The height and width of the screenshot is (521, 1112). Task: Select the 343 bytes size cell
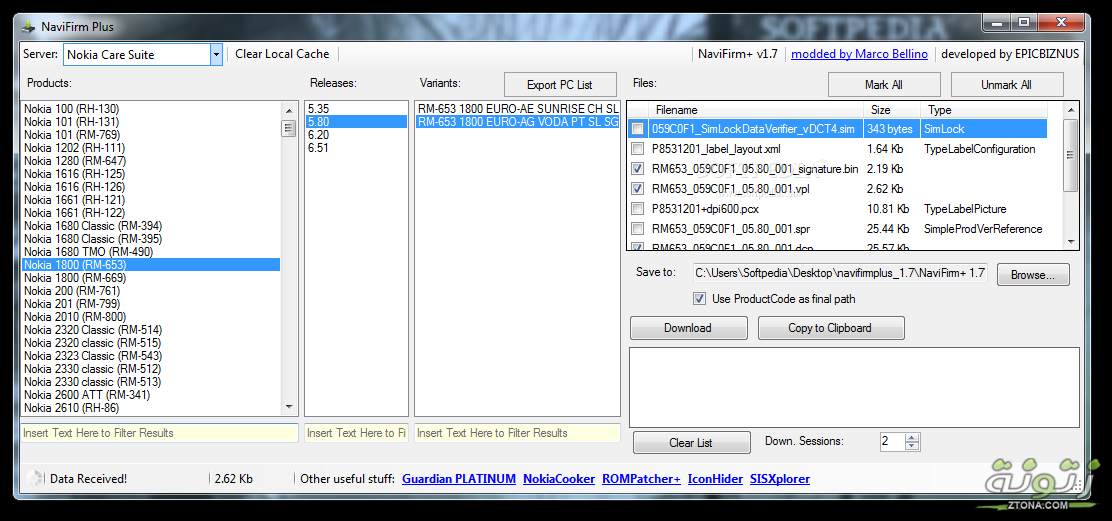click(891, 129)
